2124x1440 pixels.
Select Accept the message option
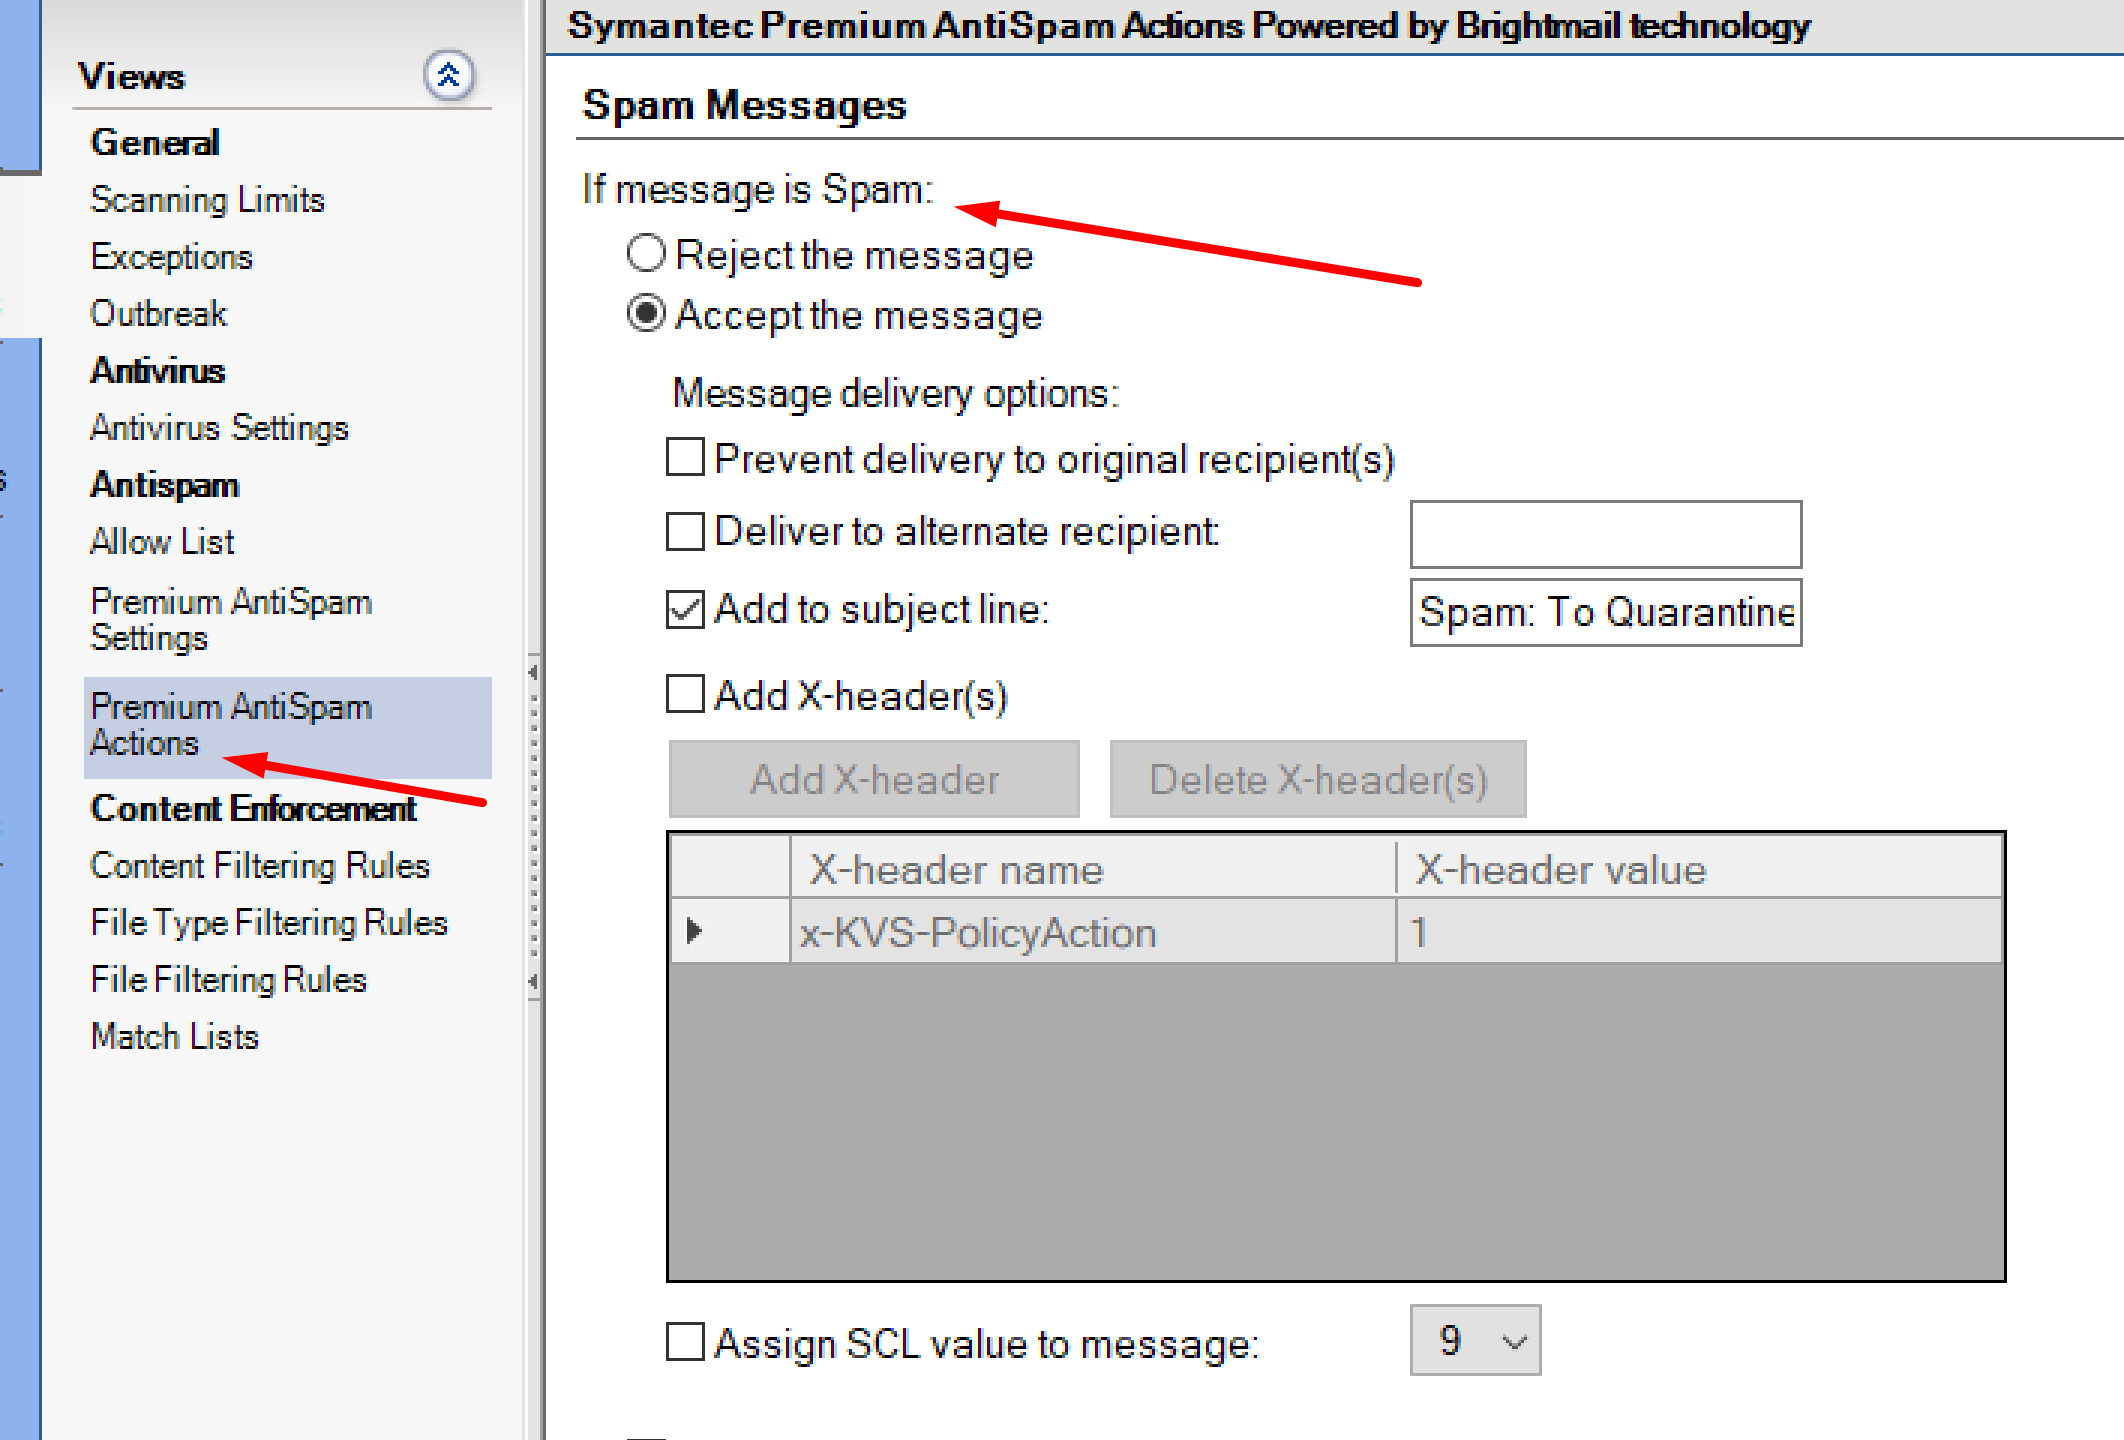coord(646,314)
